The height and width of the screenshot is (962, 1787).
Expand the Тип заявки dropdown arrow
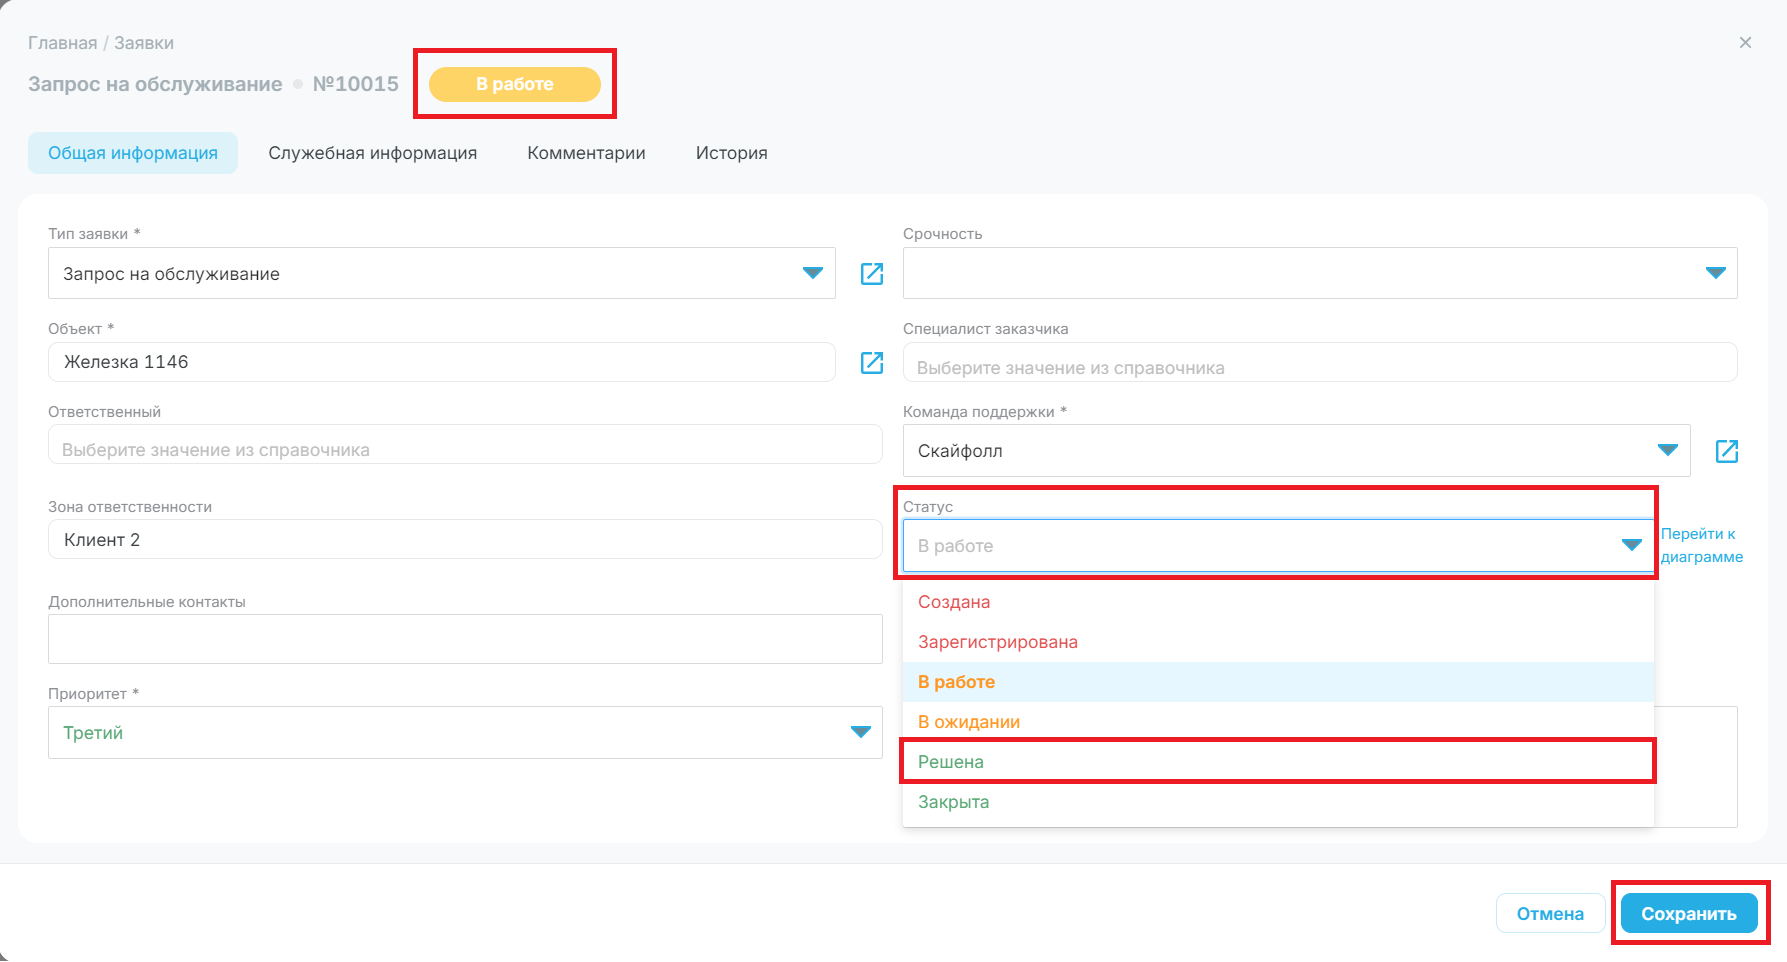click(812, 273)
